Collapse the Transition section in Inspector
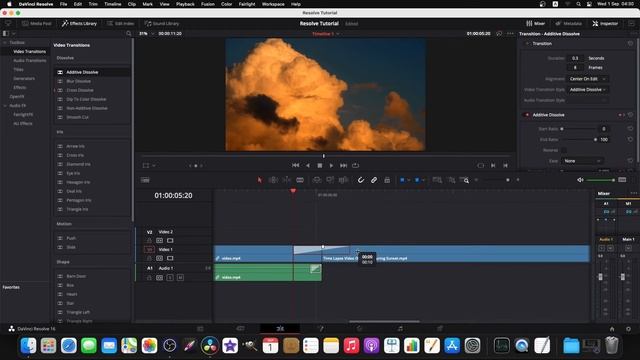This screenshot has height=360, width=640. (x=527, y=44)
